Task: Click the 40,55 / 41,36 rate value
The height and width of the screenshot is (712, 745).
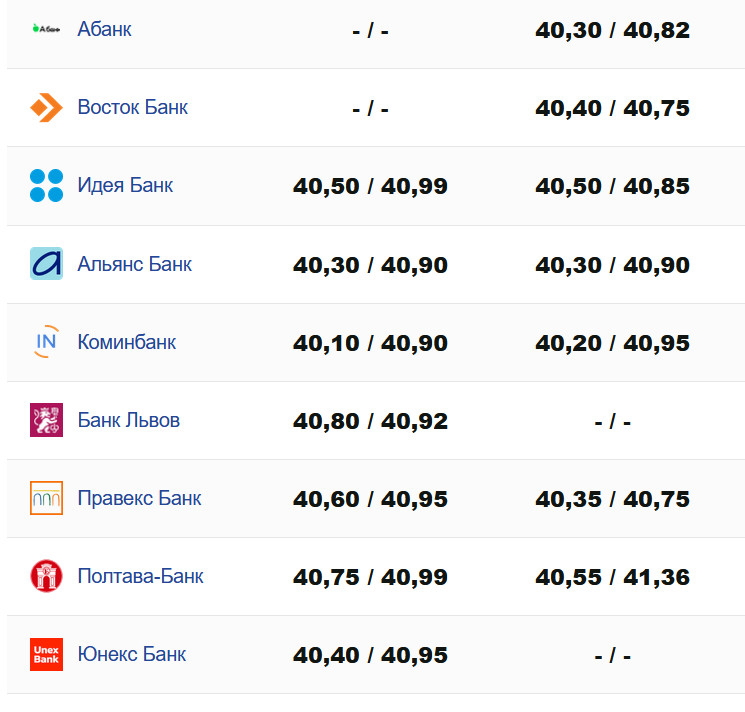Action: (x=612, y=577)
